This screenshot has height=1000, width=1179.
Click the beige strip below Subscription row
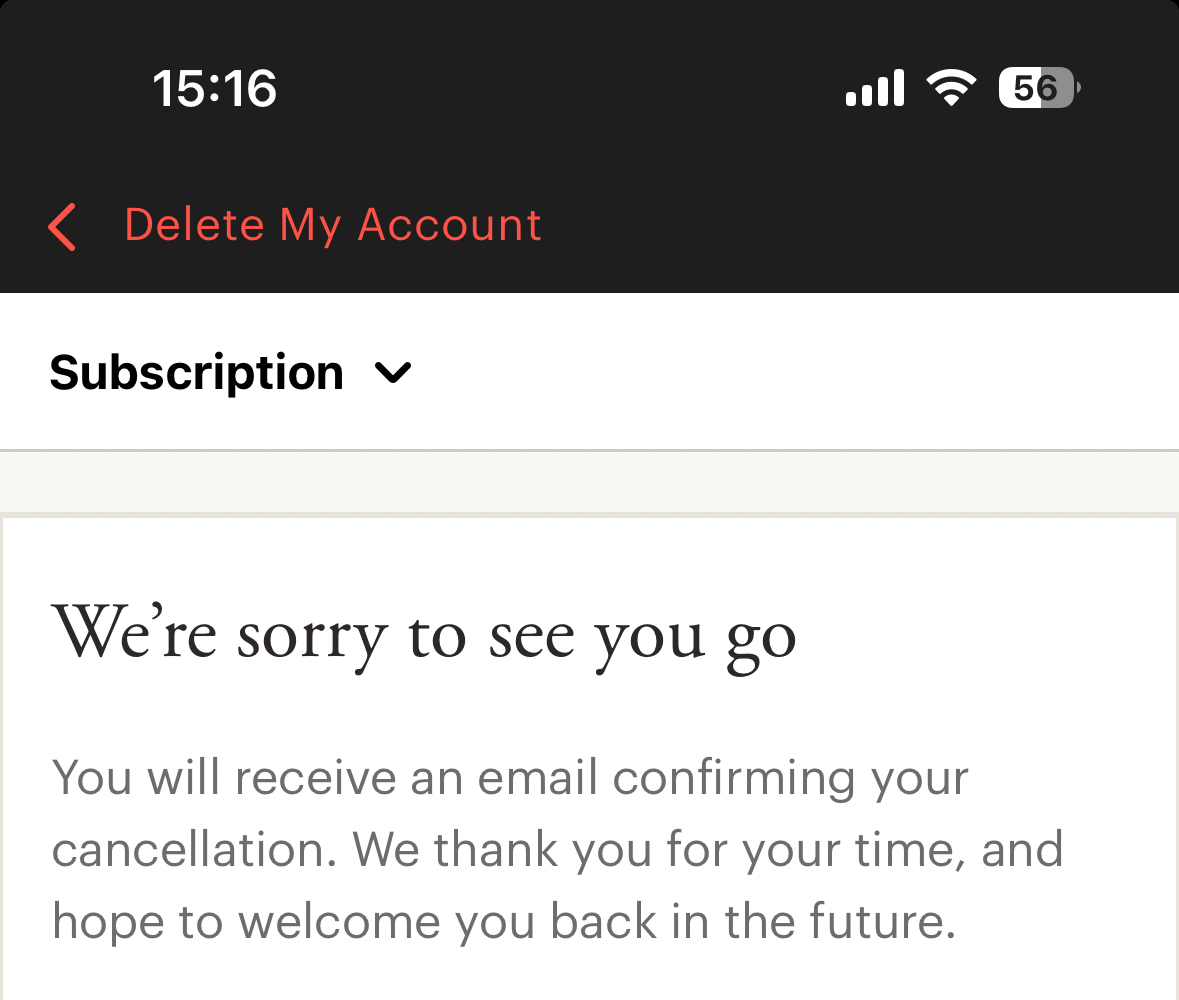(589, 482)
